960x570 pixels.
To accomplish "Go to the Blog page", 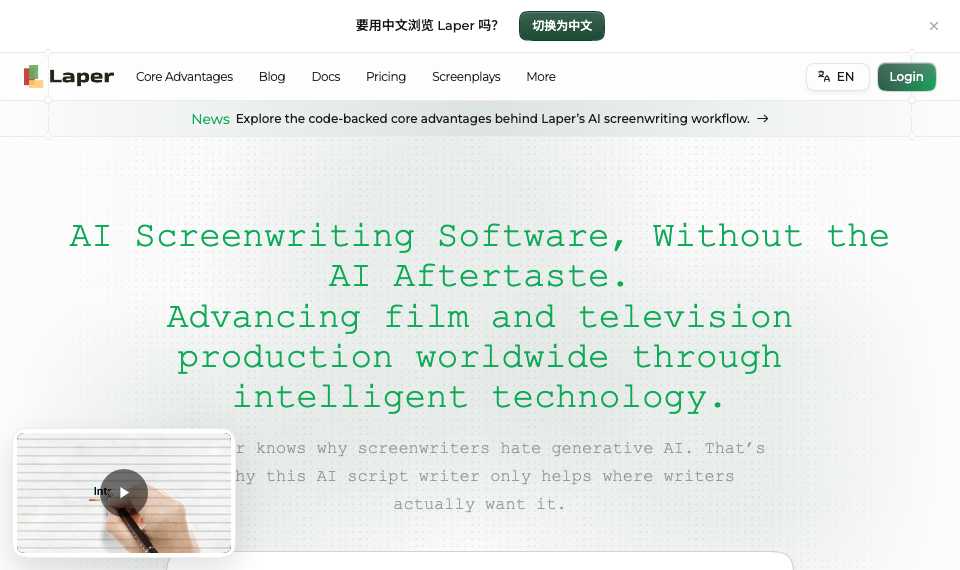I will click(272, 77).
